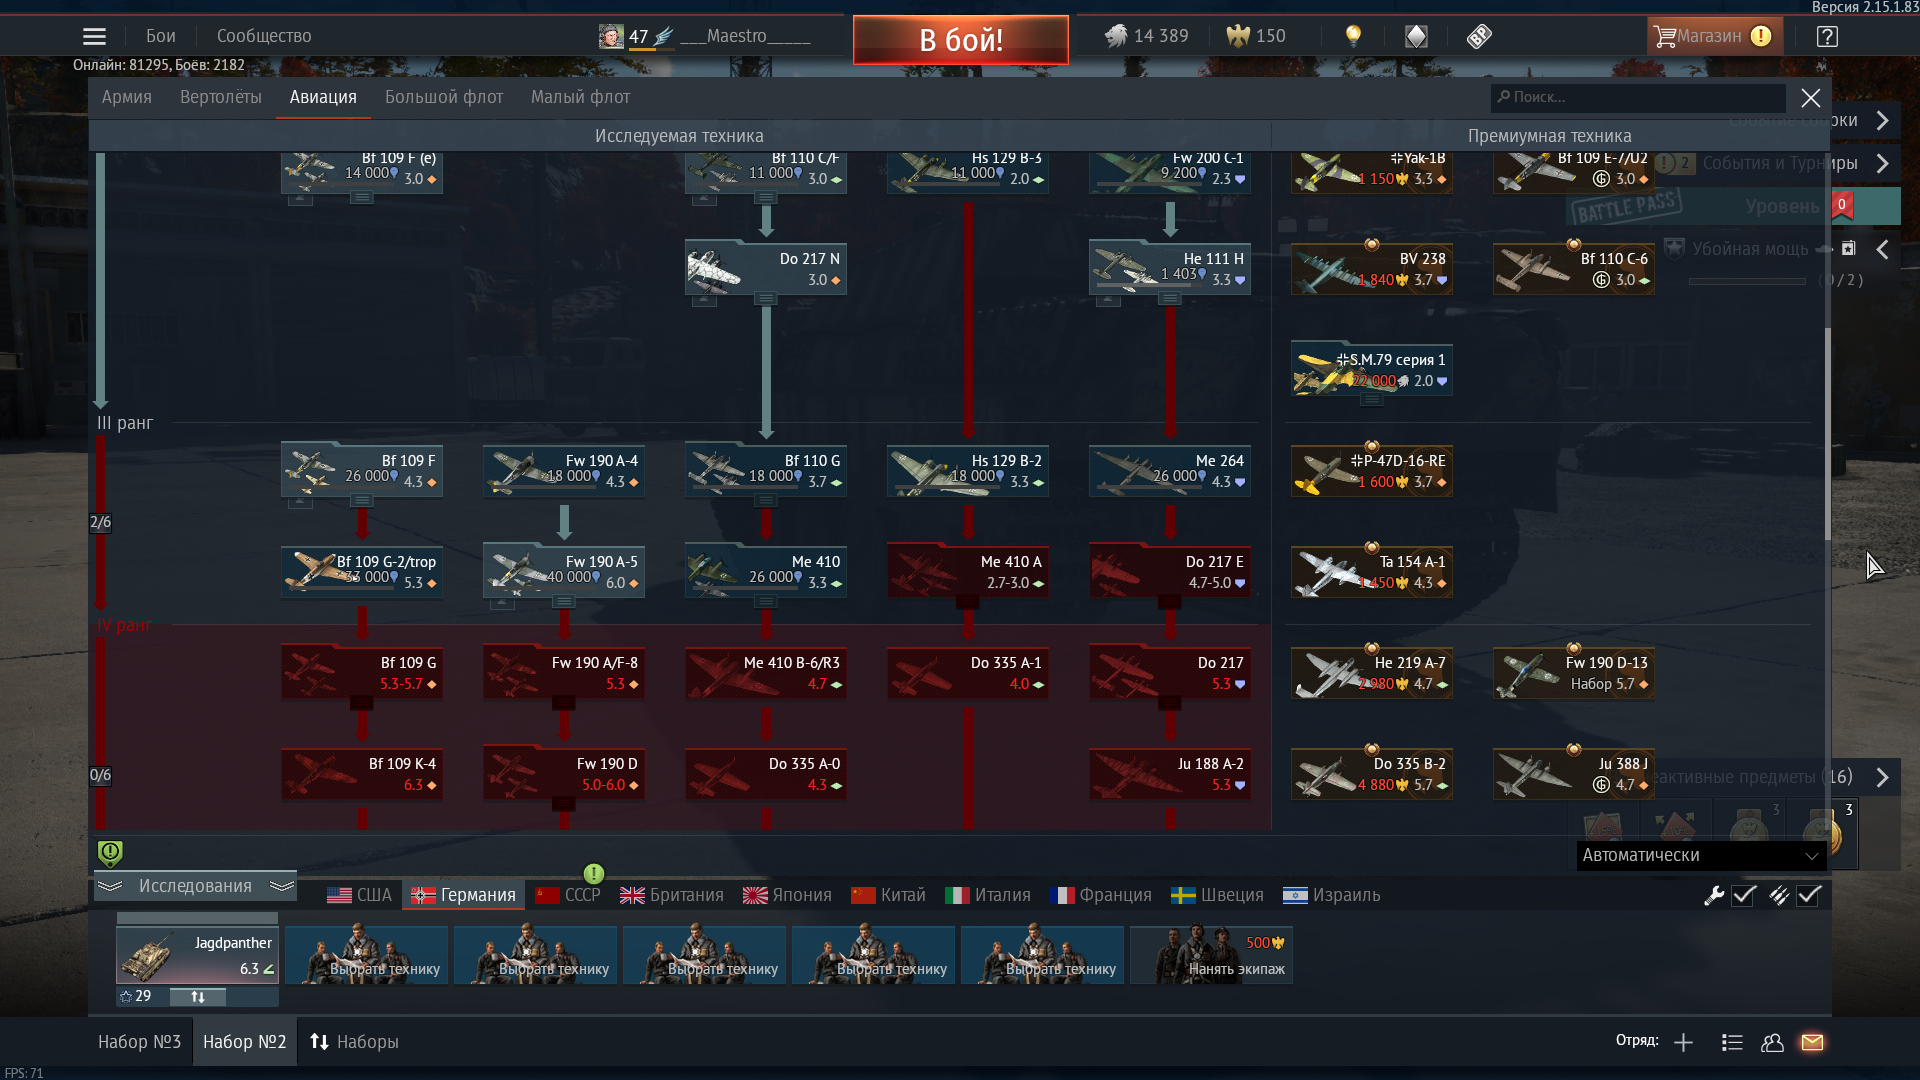The height and width of the screenshot is (1080, 1920).
Task: Expand the He 111 H group list
Action: (1170, 299)
